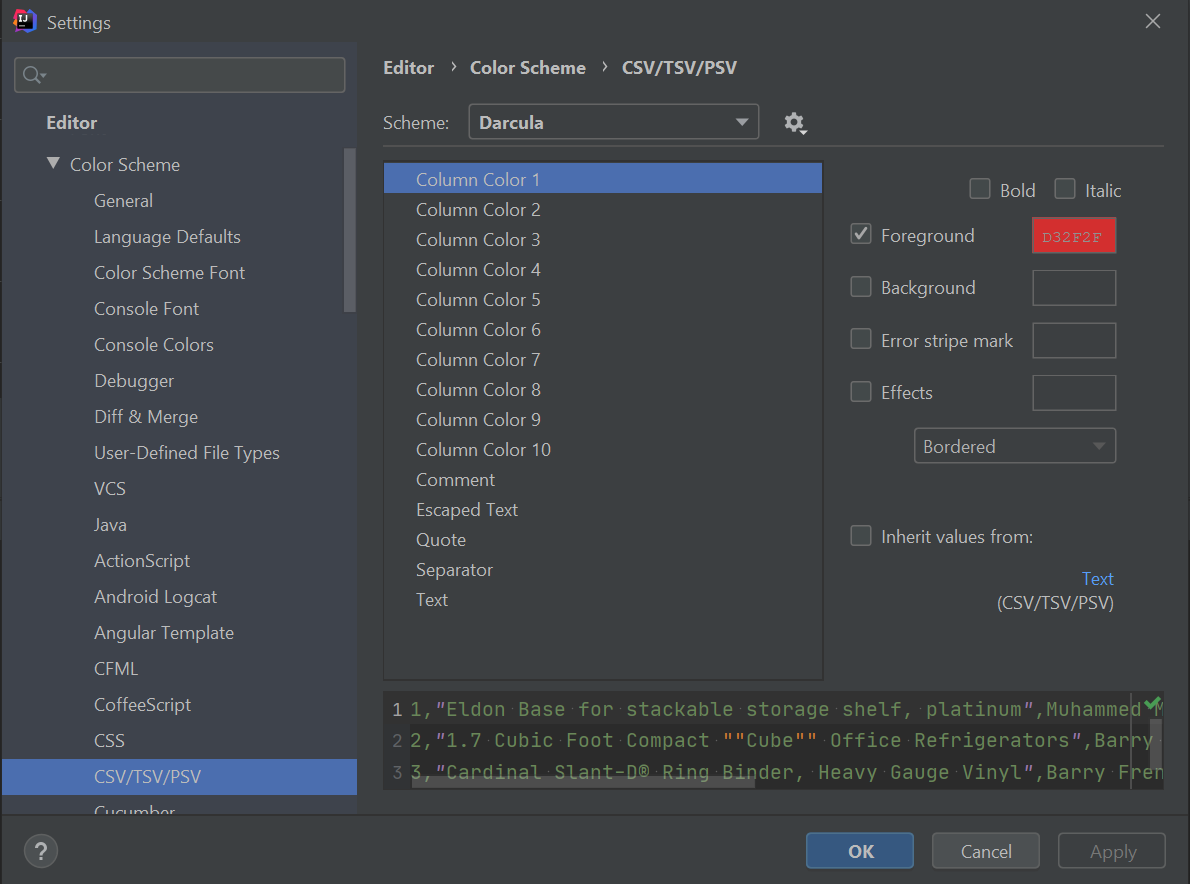
Task: Select the Editor settings category
Action: click(x=71, y=123)
